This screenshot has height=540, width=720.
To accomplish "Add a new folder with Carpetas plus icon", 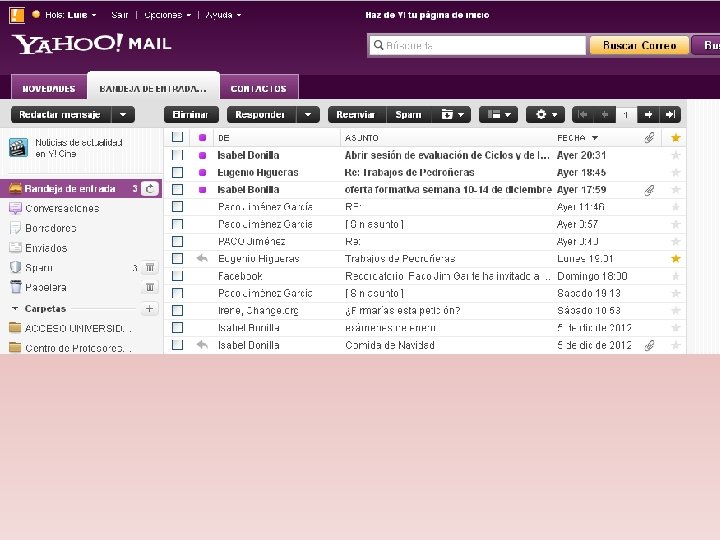I will [149, 309].
